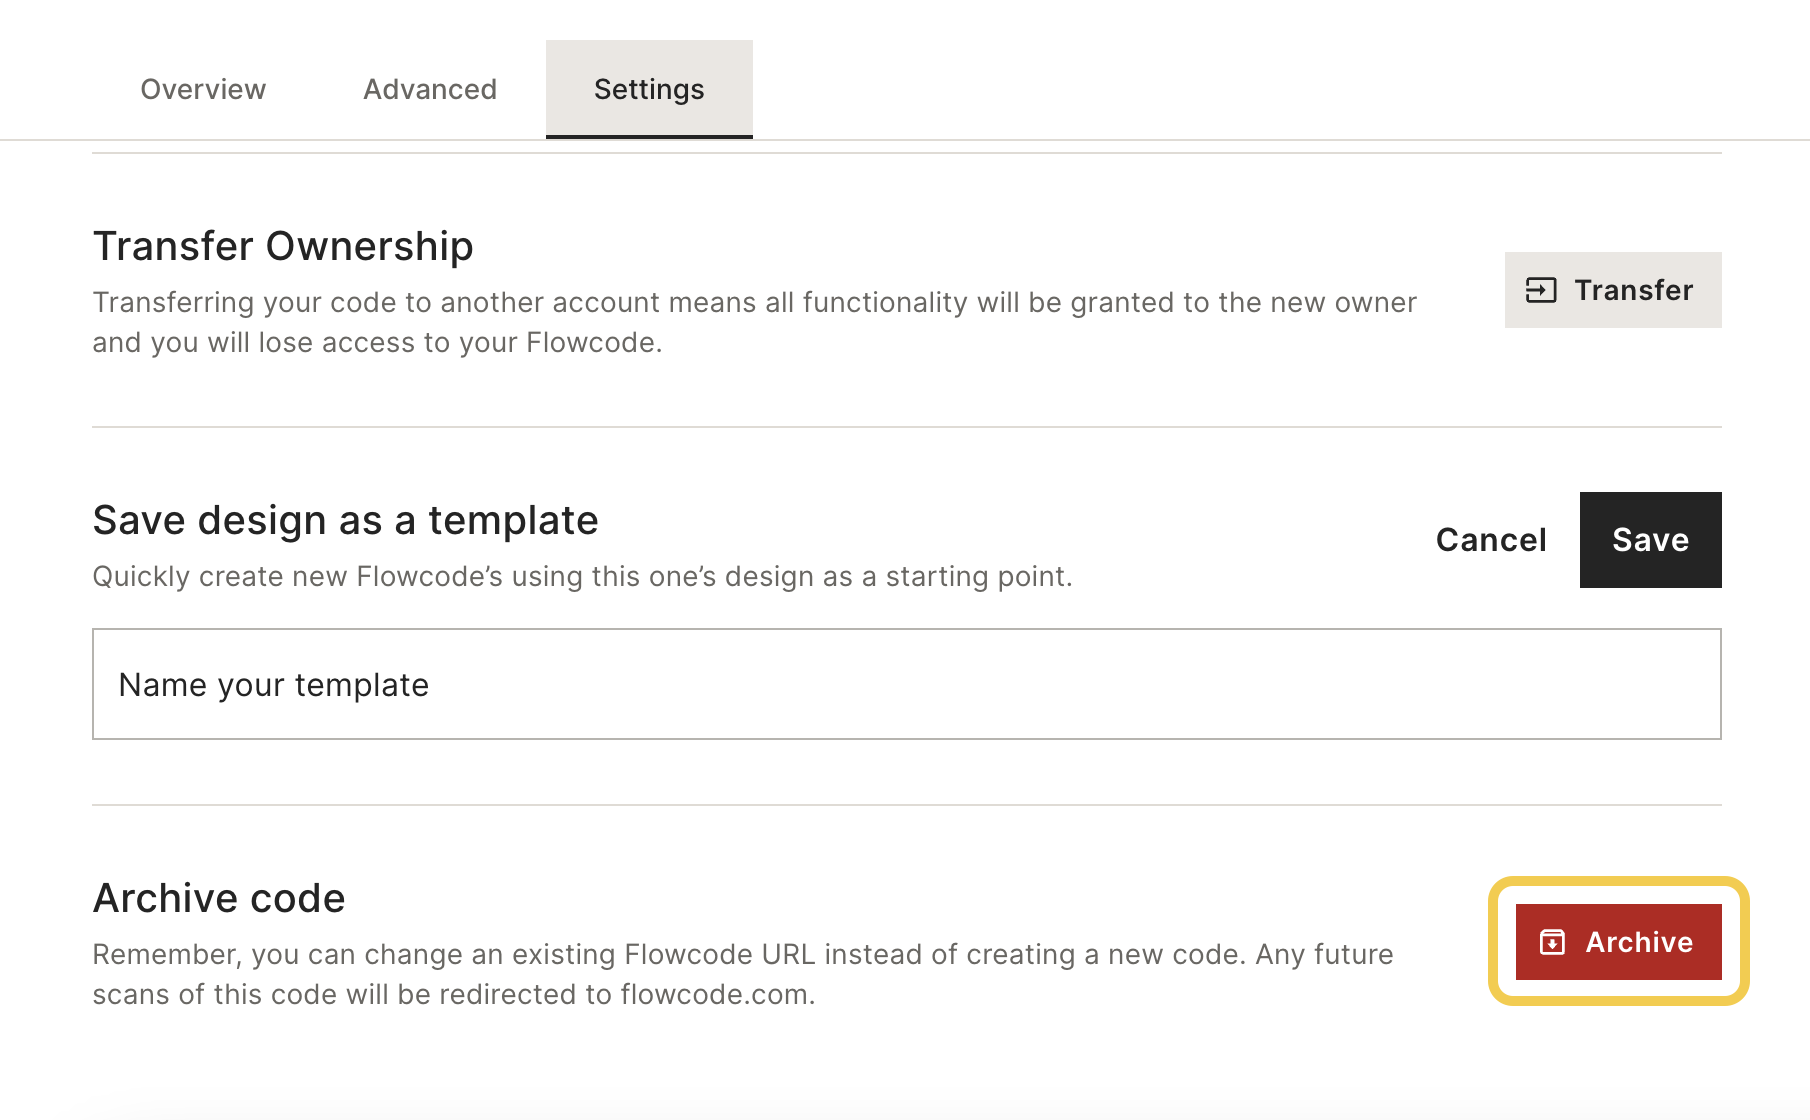Image resolution: width=1810 pixels, height=1120 pixels.
Task: Focus the Name your template field
Action: (x=907, y=684)
